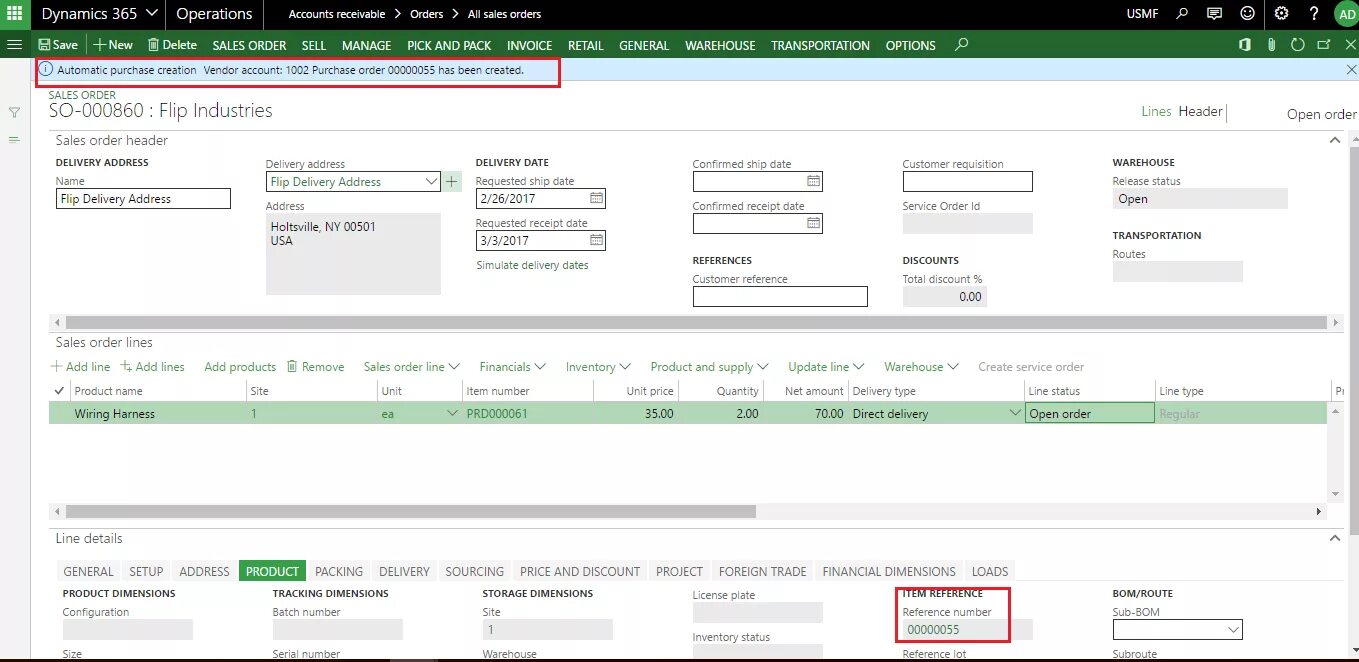Toggle the select-all checkmark in grid header
Image resolution: width=1359 pixels, height=662 pixels.
59,391
